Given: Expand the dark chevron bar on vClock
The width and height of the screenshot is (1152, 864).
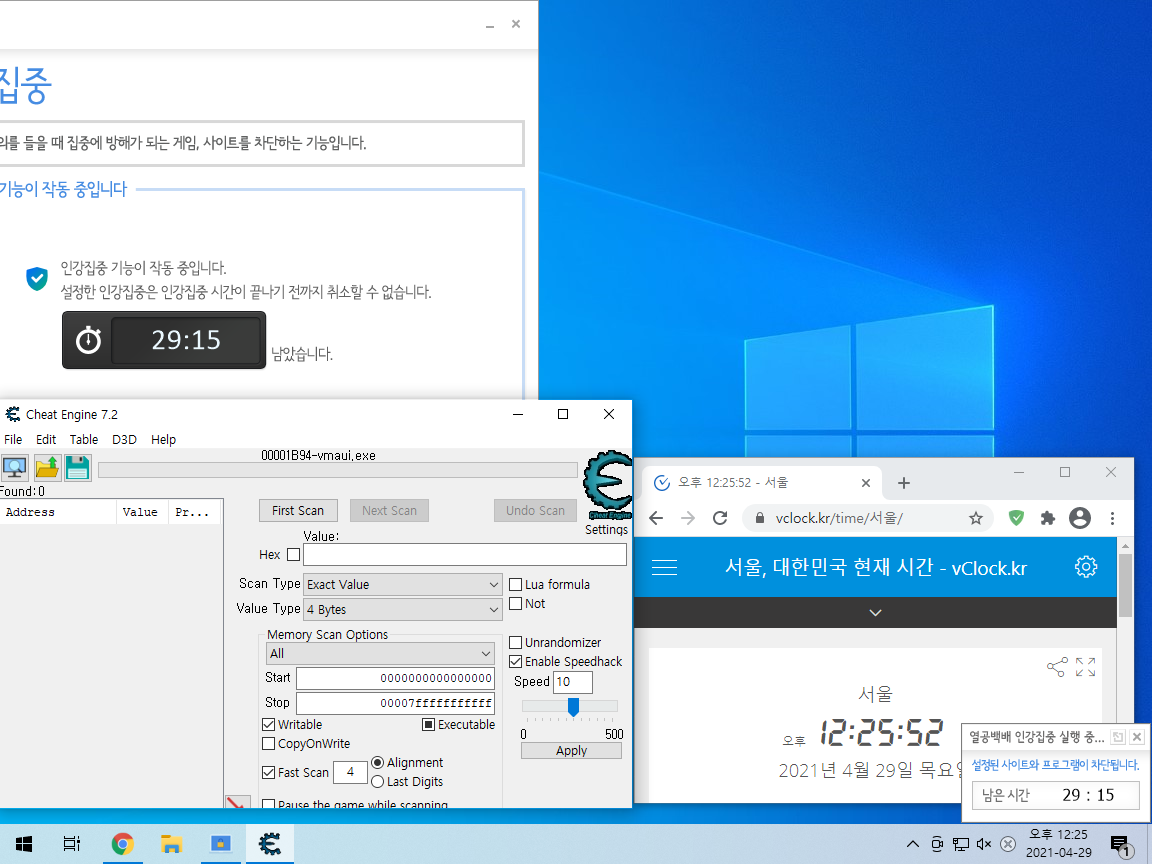Looking at the screenshot, I should (875, 612).
